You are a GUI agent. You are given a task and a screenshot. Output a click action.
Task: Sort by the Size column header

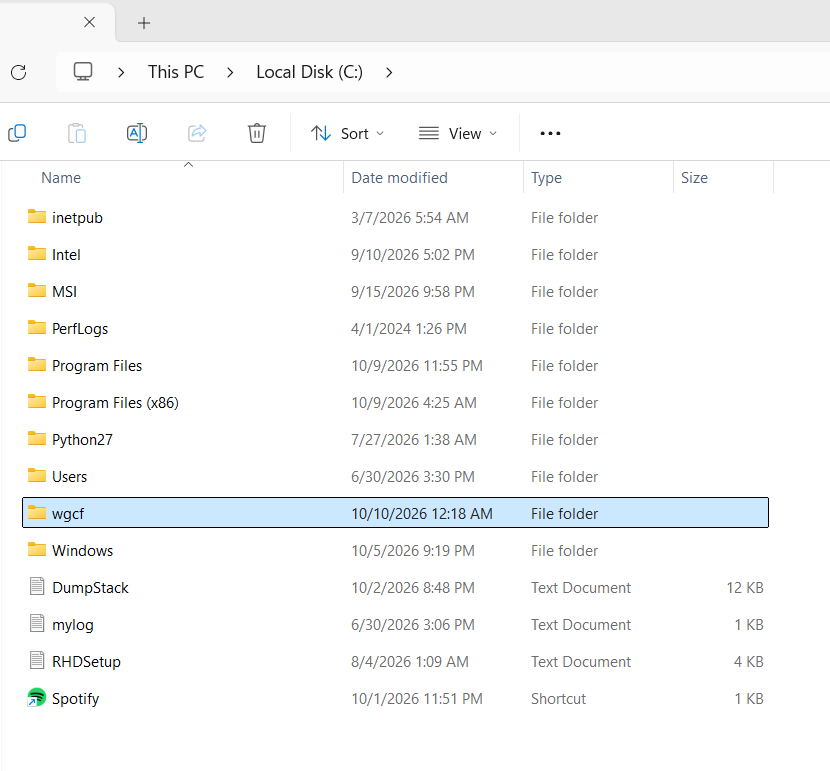point(694,178)
